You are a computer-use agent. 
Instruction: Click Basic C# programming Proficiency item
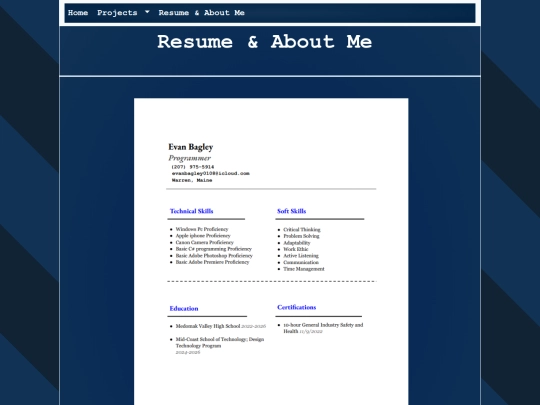tap(214, 249)
